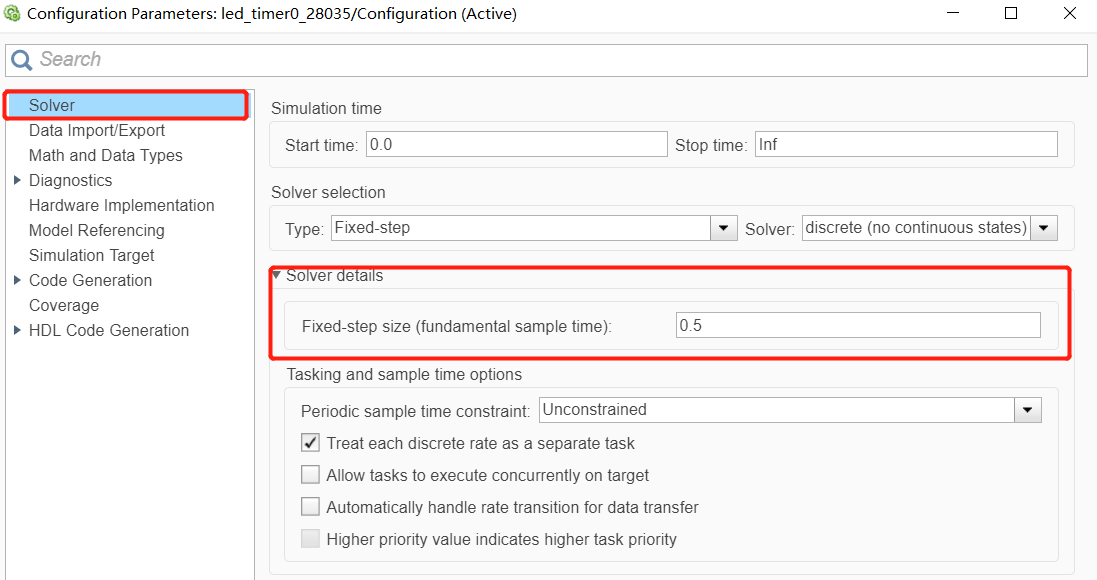Open the Data Import/Export pane
This screenshot has width=1097, height=580.
coord(97,130)
